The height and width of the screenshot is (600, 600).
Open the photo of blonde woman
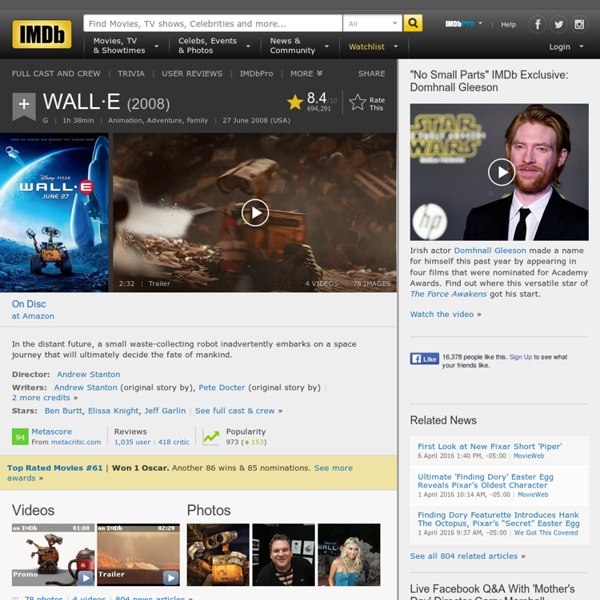[x=349, y=554]
